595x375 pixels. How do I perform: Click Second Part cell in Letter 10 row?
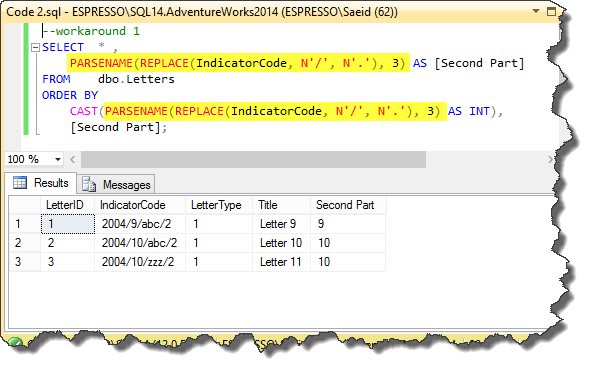pos(348,243)
